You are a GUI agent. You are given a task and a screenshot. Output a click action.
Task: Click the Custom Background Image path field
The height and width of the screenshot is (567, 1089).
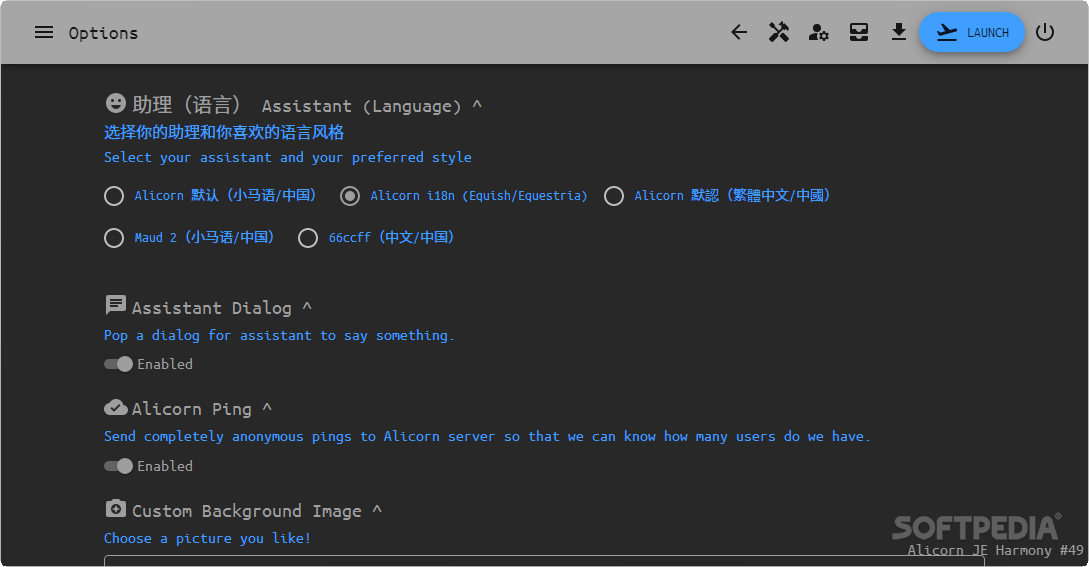[x=544, y=560]
